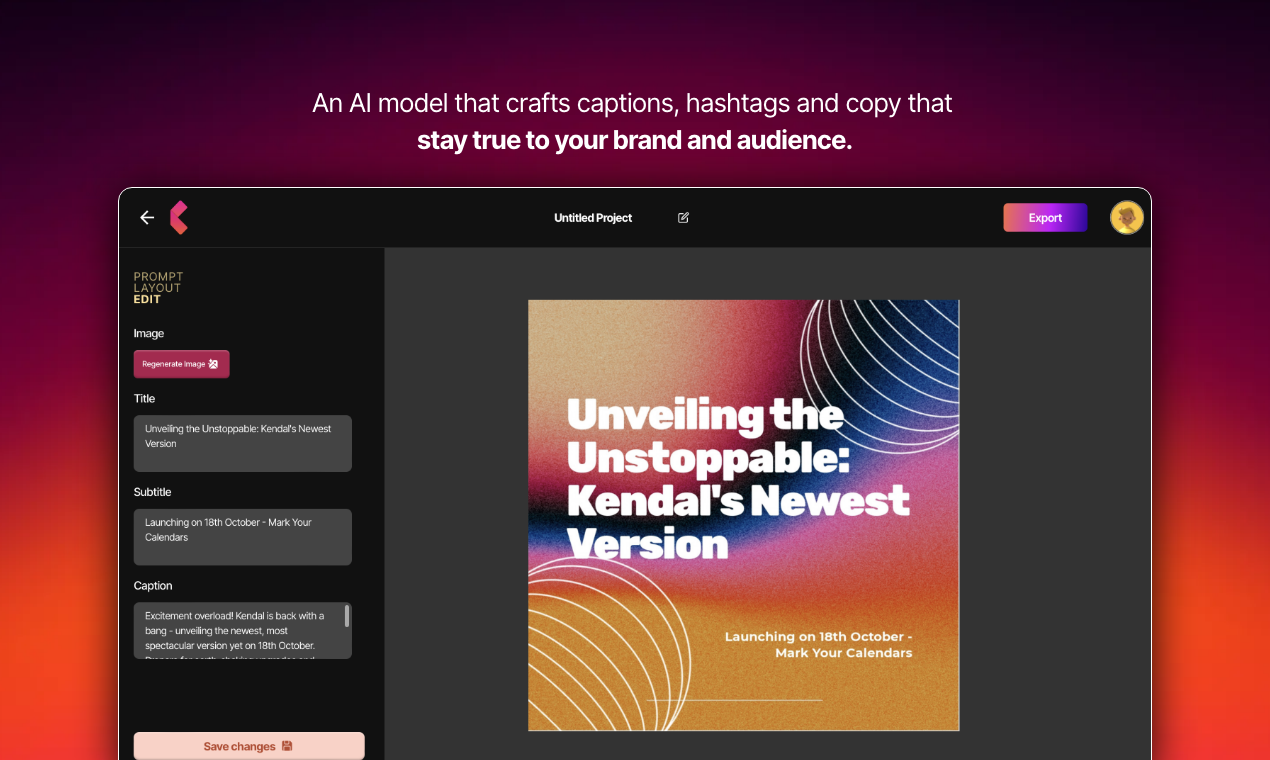Switch to the LAYOUT tab

tap(157, 287)
